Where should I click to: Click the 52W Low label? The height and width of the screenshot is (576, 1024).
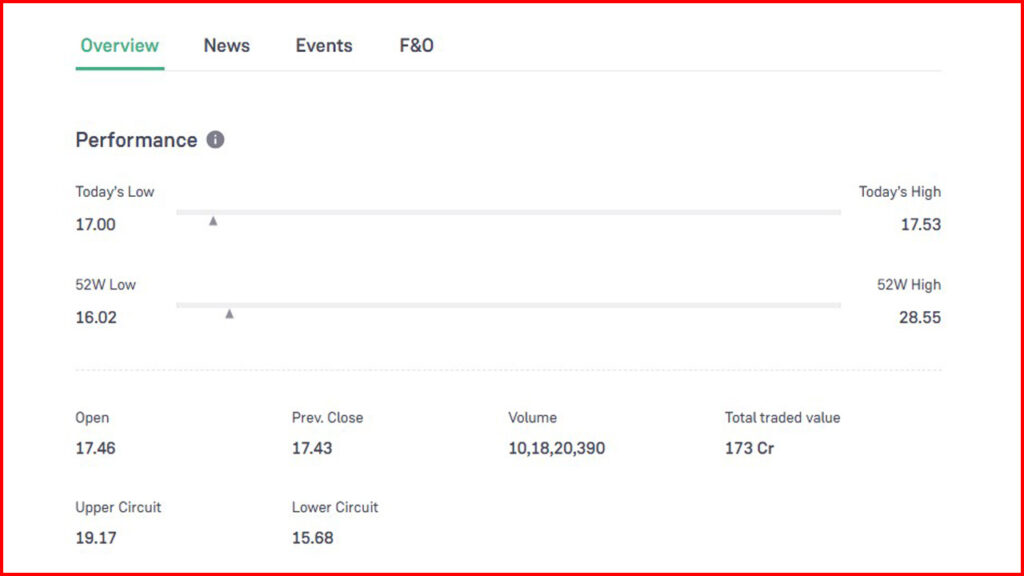pos(106,285)
